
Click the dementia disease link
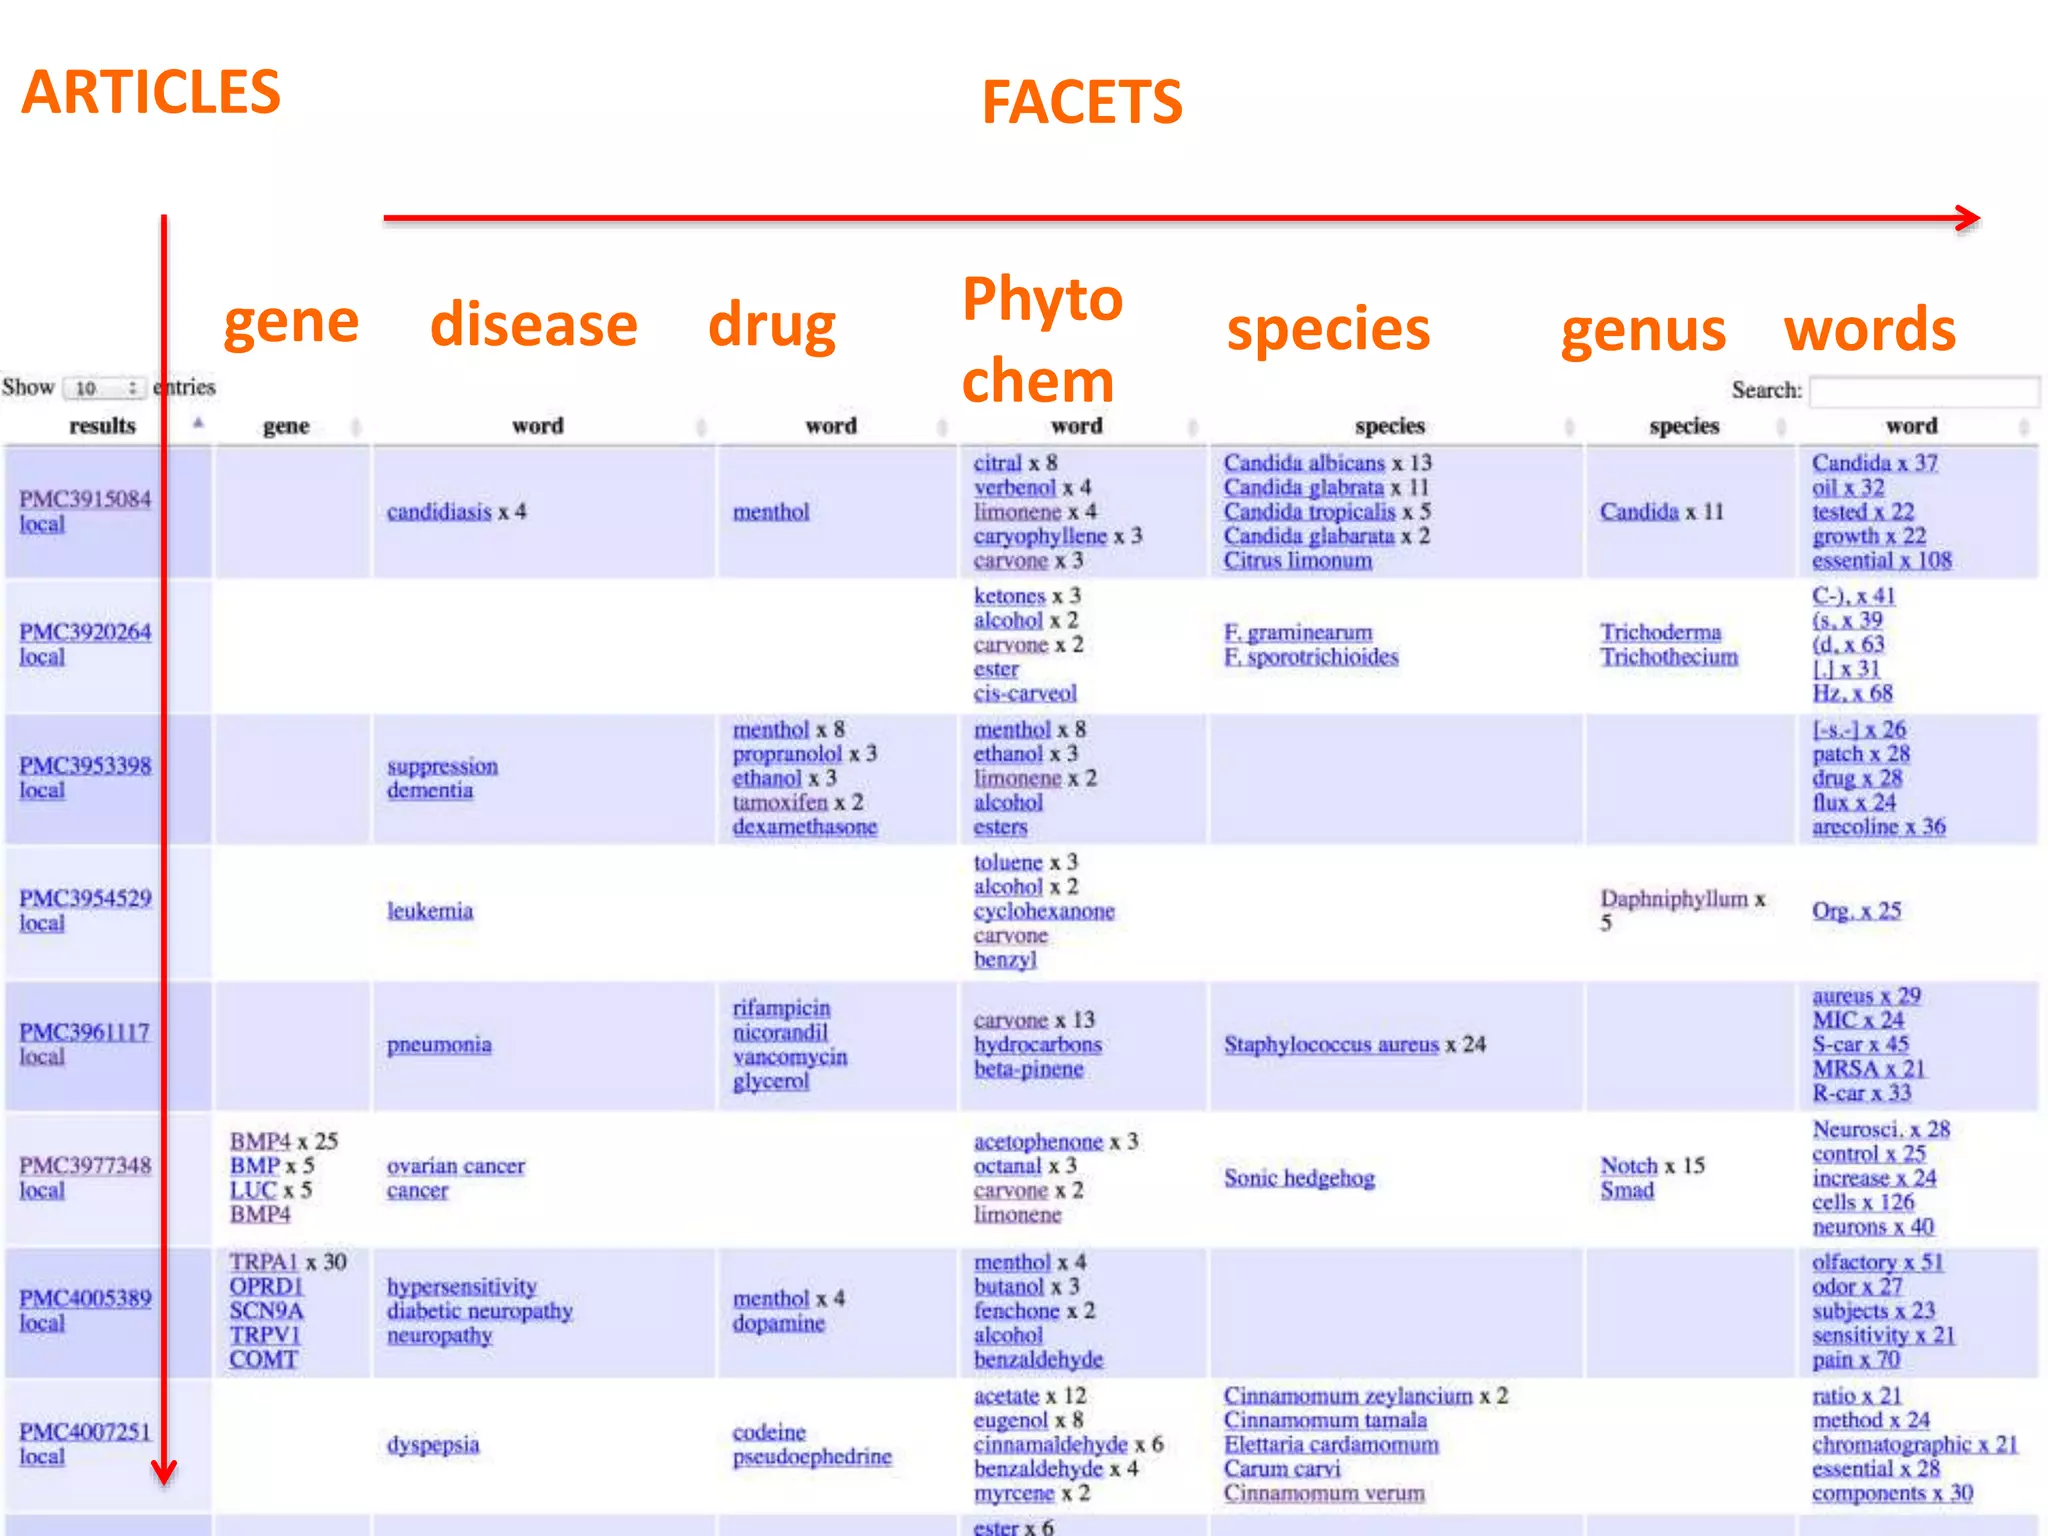(430, 790)
